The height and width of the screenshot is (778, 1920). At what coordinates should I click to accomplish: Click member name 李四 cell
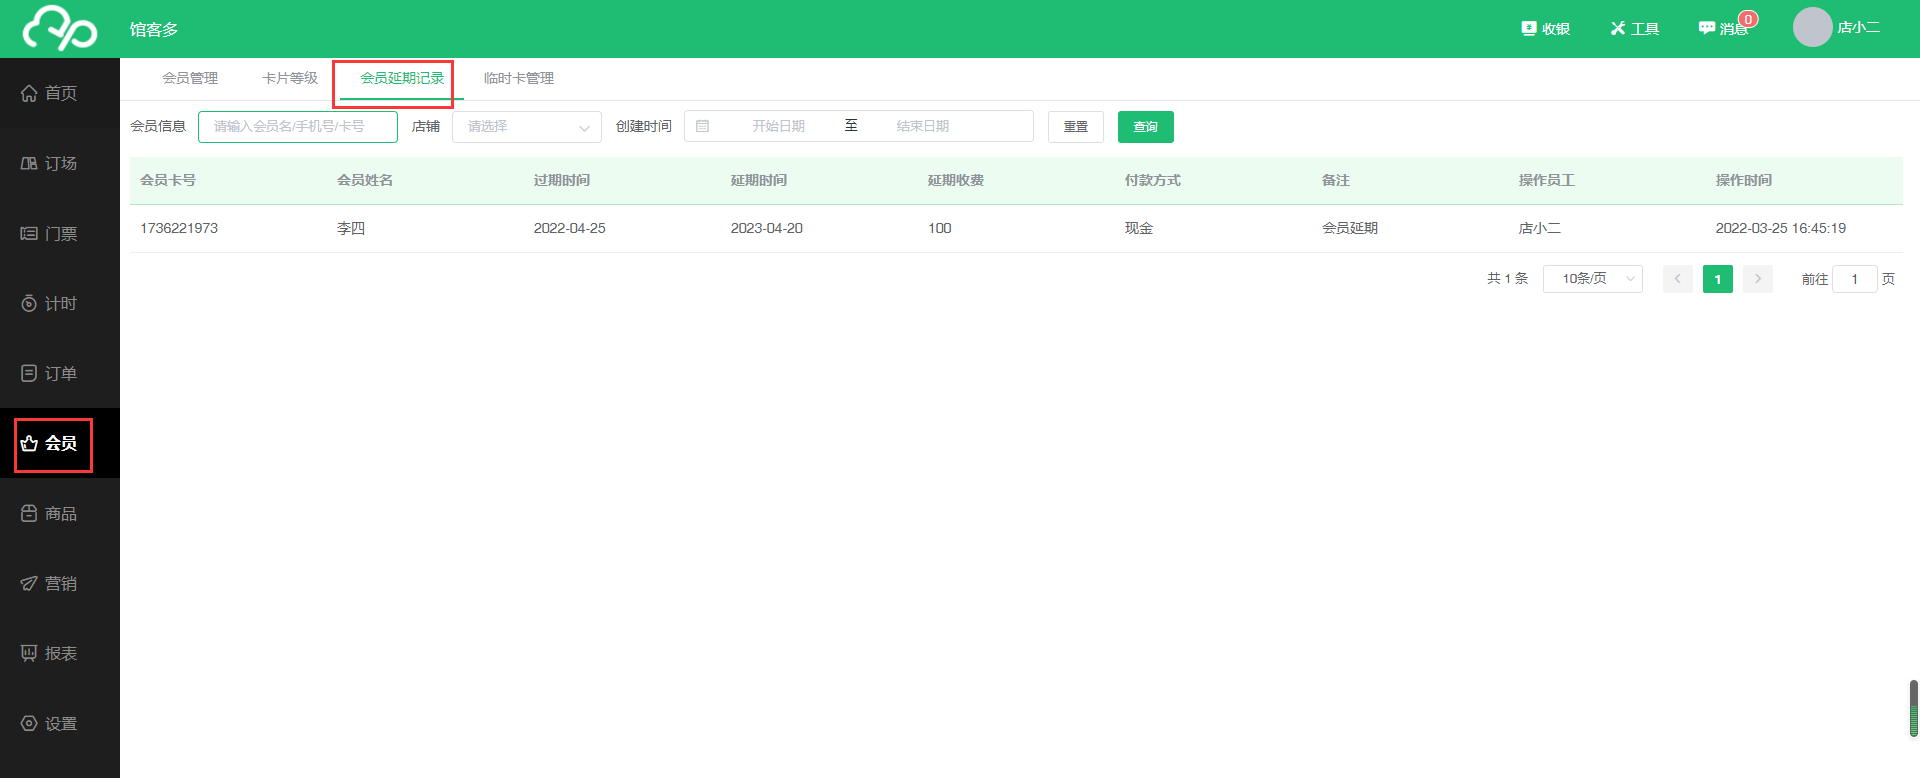coord(351,228)
